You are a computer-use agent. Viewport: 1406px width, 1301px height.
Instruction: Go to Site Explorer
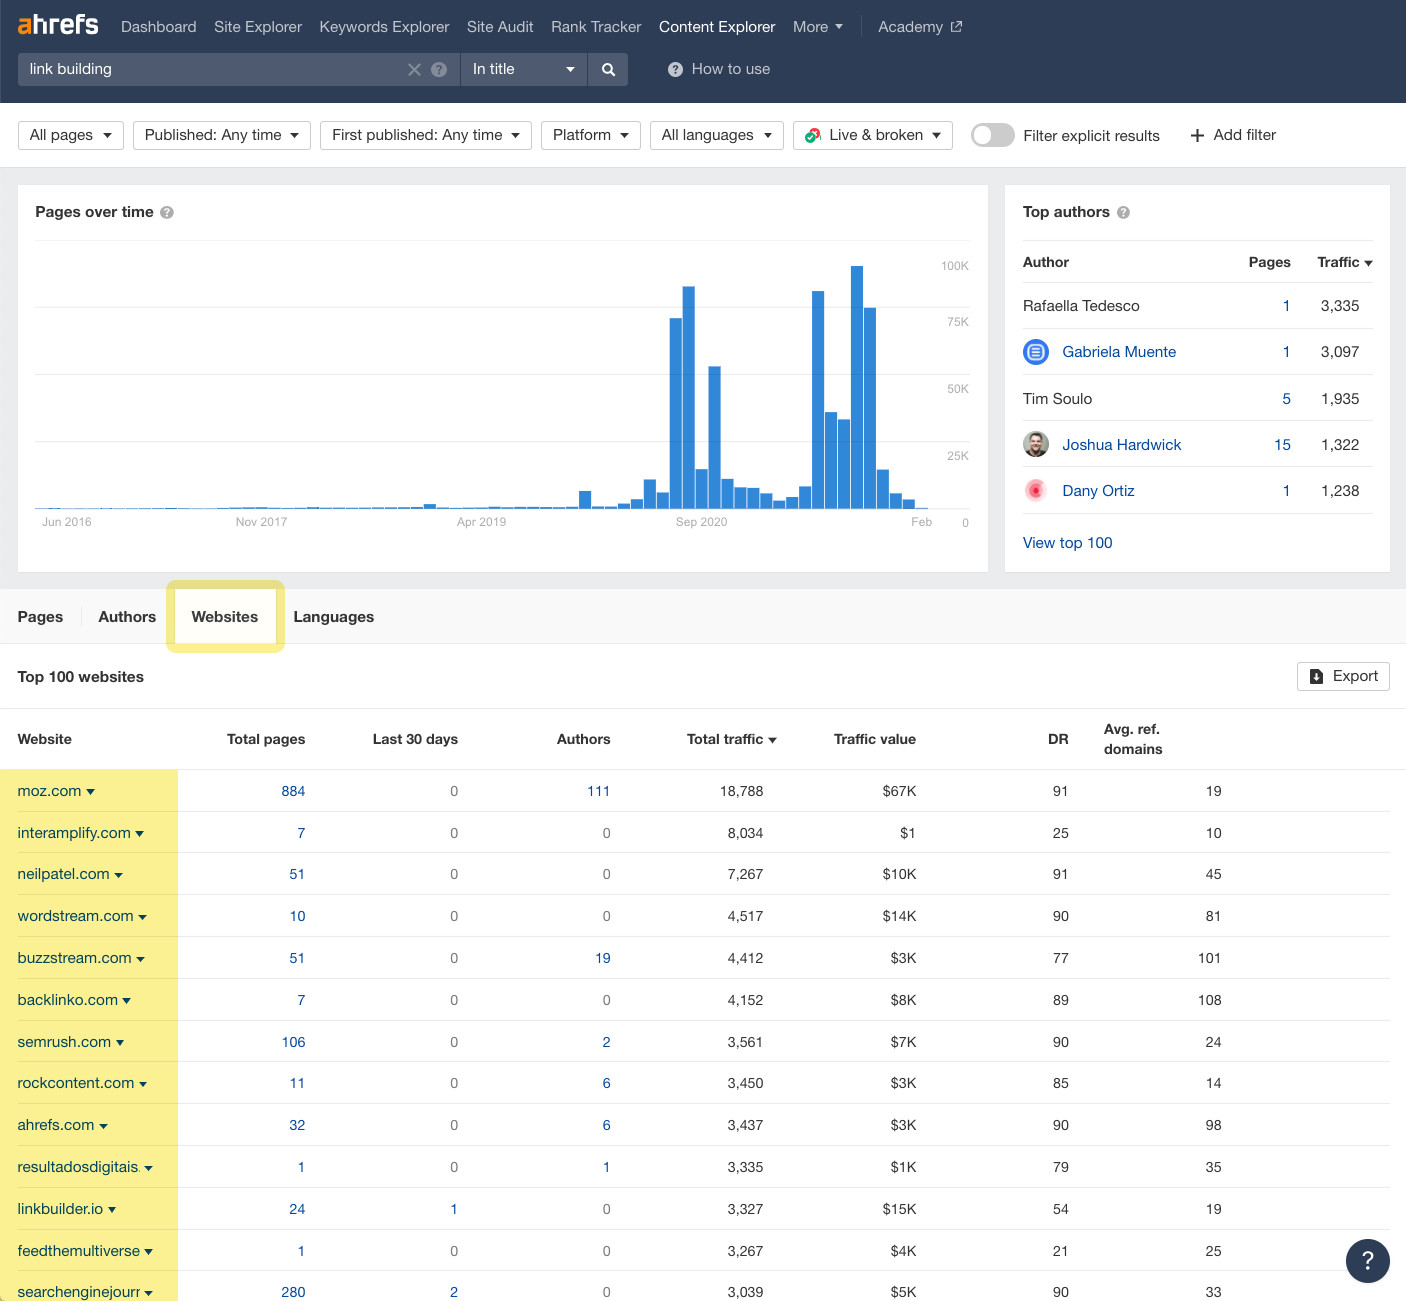(258, 27)
